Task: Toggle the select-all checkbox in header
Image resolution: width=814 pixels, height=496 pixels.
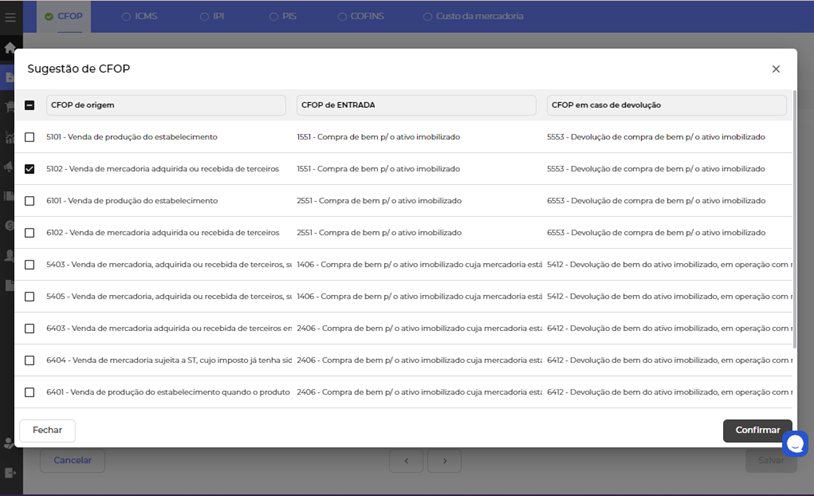Action: point(29,105)
